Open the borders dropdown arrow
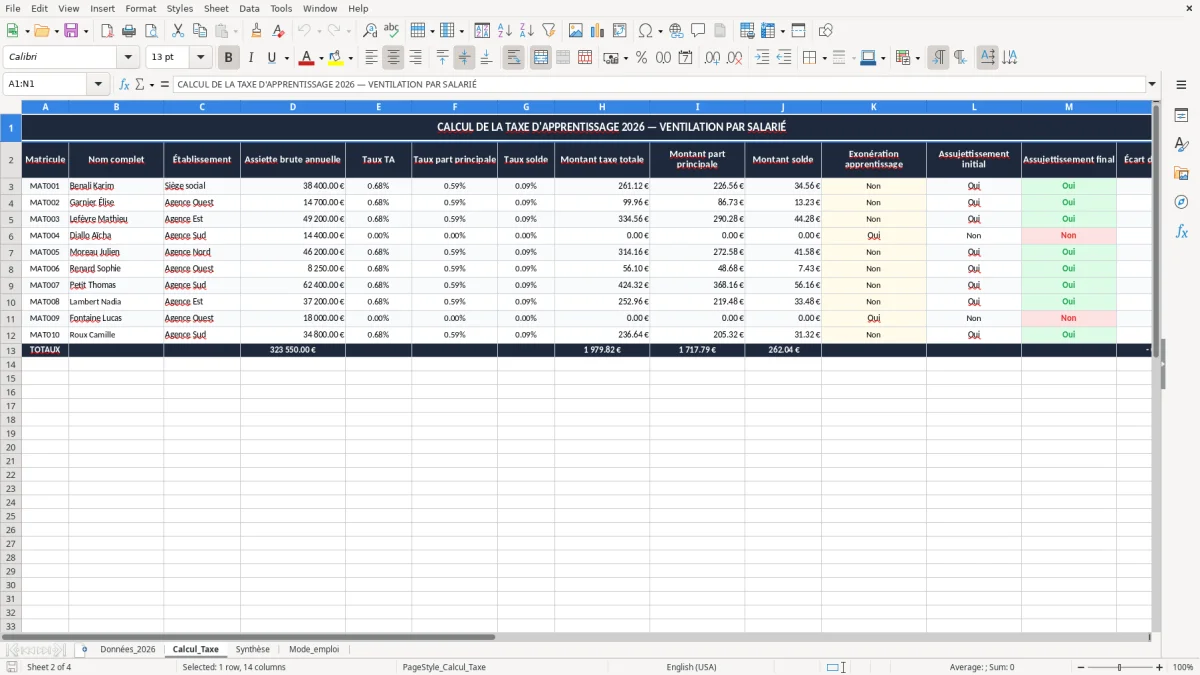The image size is (1200, 675). 823,58
